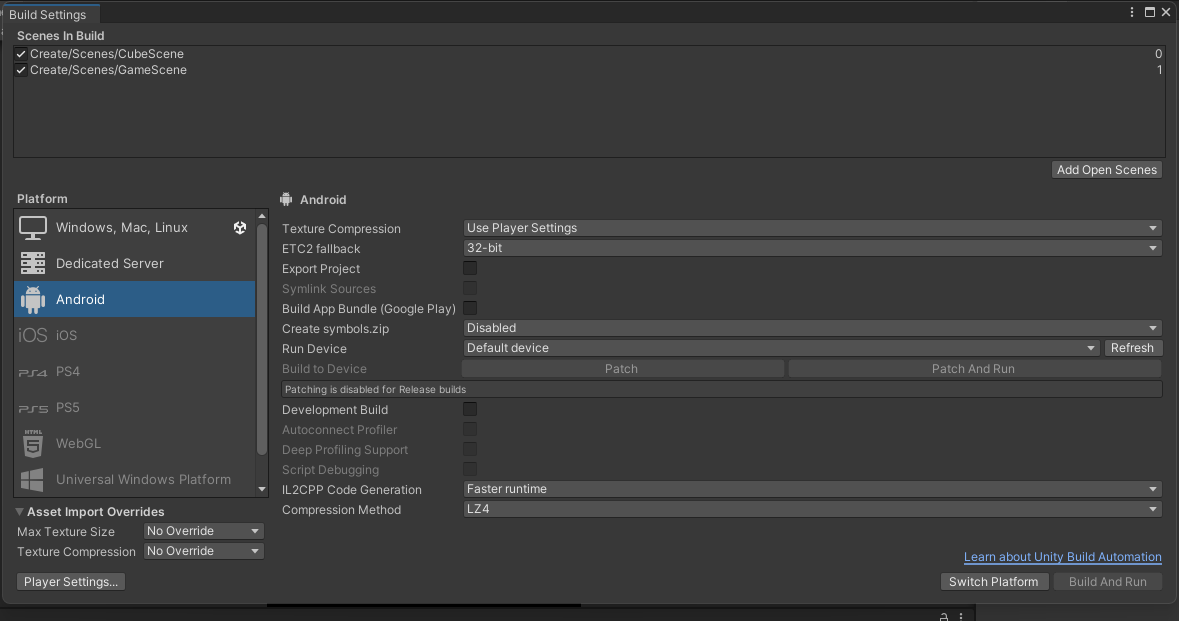This screenshot has height=621, width=1179.
Task: Select the Dedicated Server platform
Action: (135, 263)
